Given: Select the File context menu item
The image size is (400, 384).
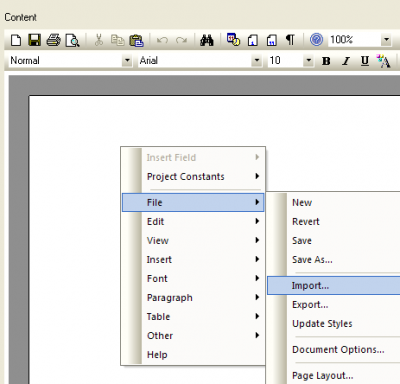Looking at the screenshot, I should pyautogui.click(x=193, y=202).
